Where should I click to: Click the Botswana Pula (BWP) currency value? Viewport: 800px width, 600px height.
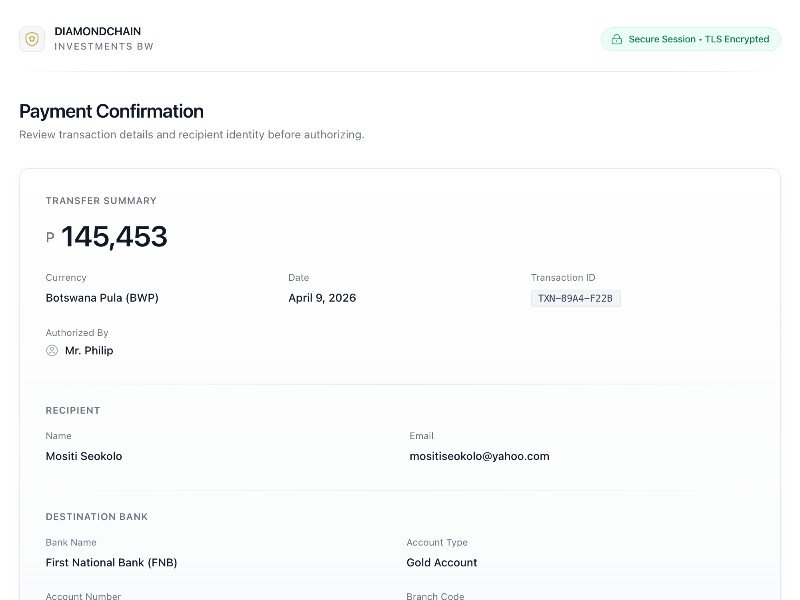[x=102, y=298]
